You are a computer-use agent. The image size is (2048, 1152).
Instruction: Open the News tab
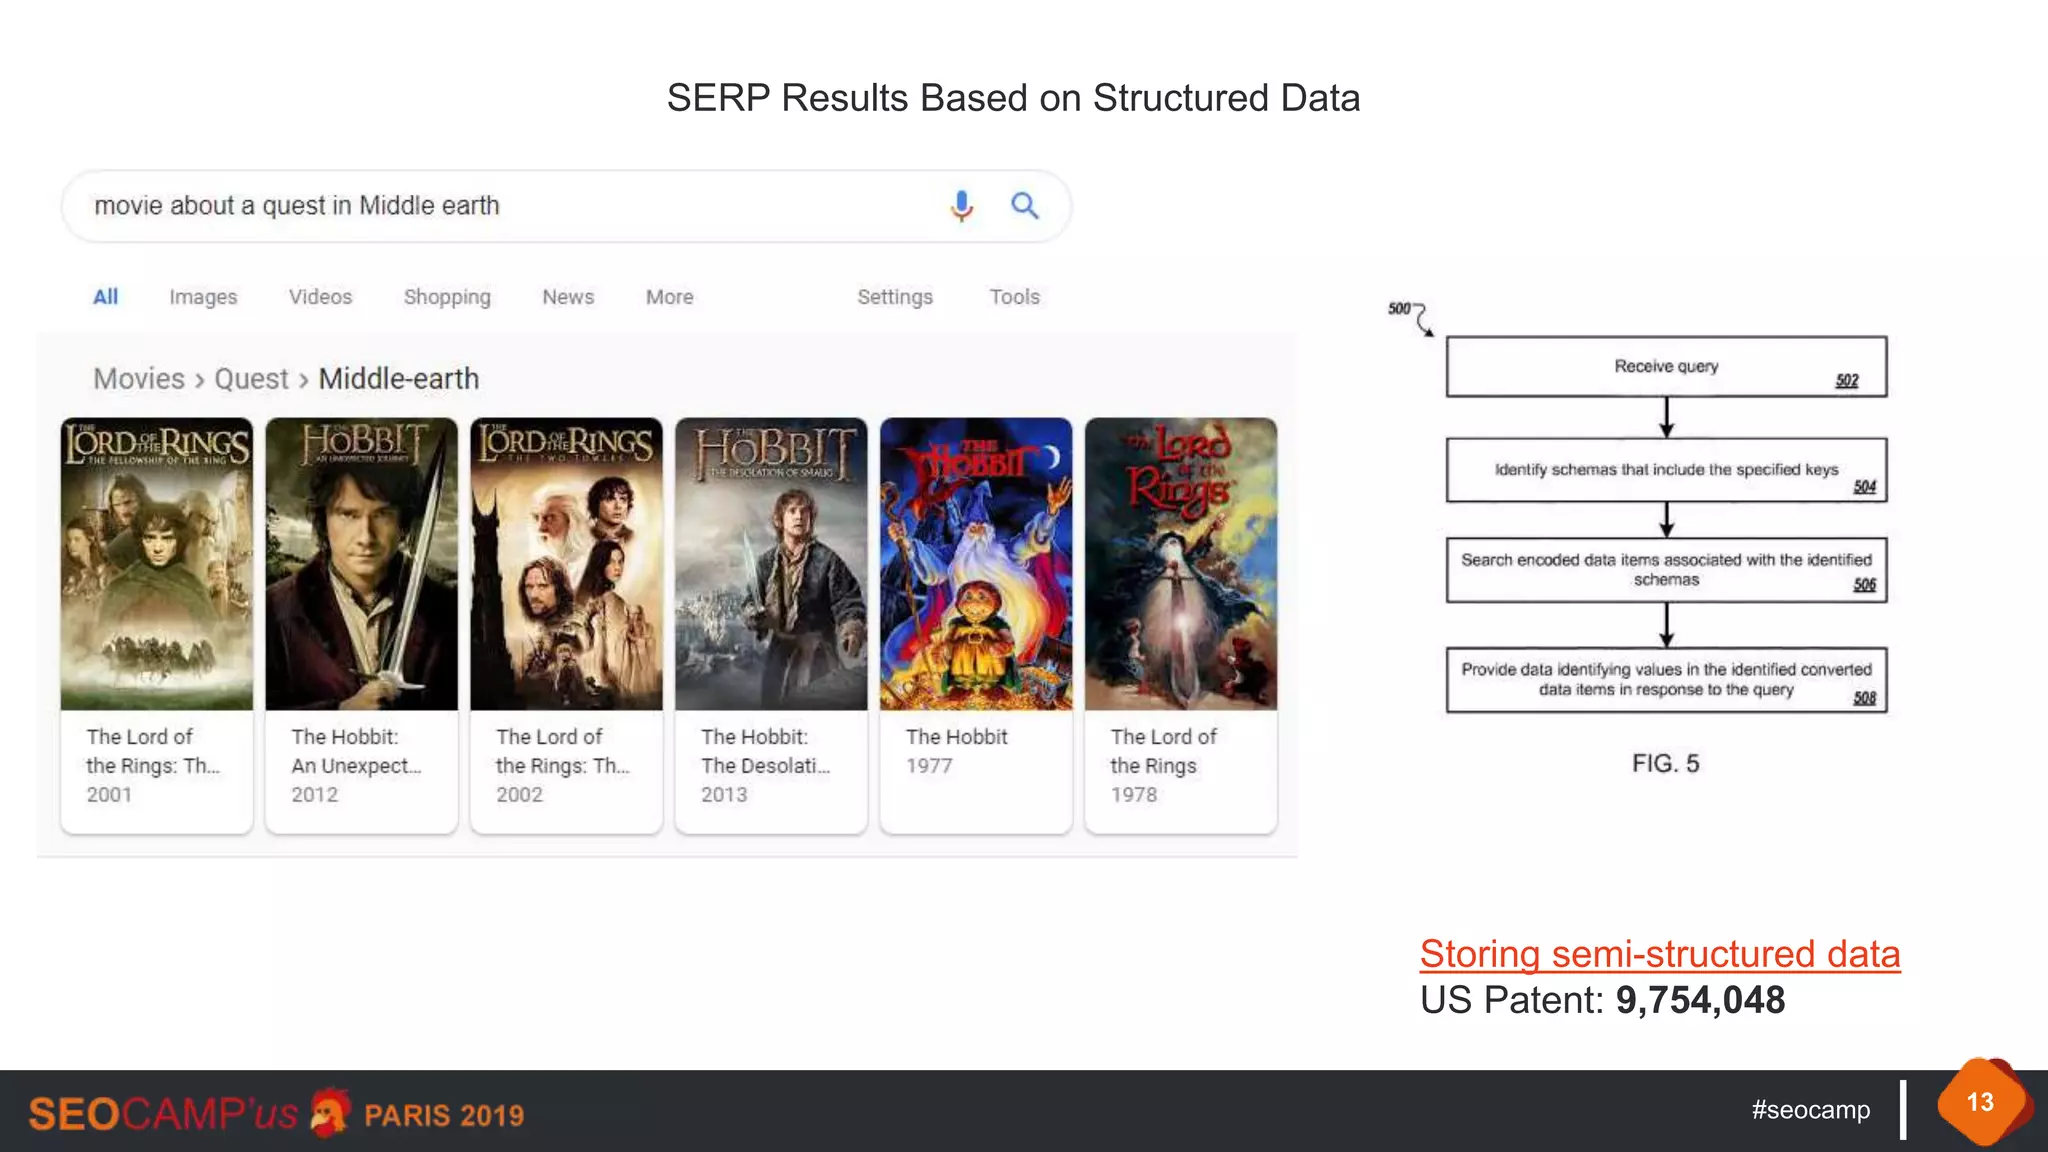568,297
